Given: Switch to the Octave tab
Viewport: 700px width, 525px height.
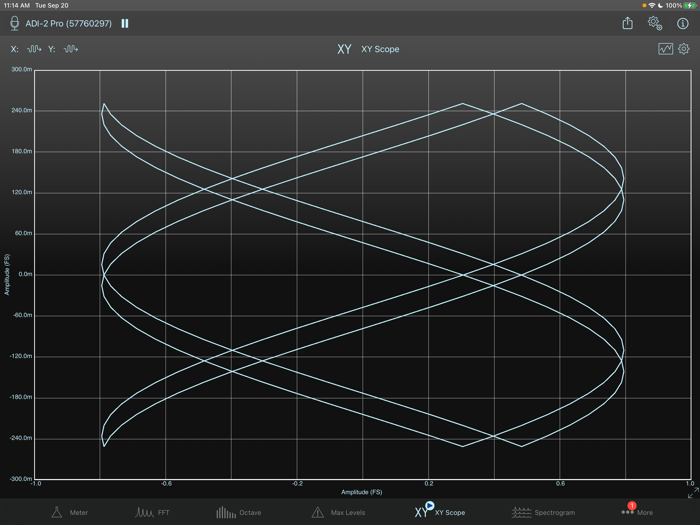Looking at the screenshot, I should tap(239, 512).
